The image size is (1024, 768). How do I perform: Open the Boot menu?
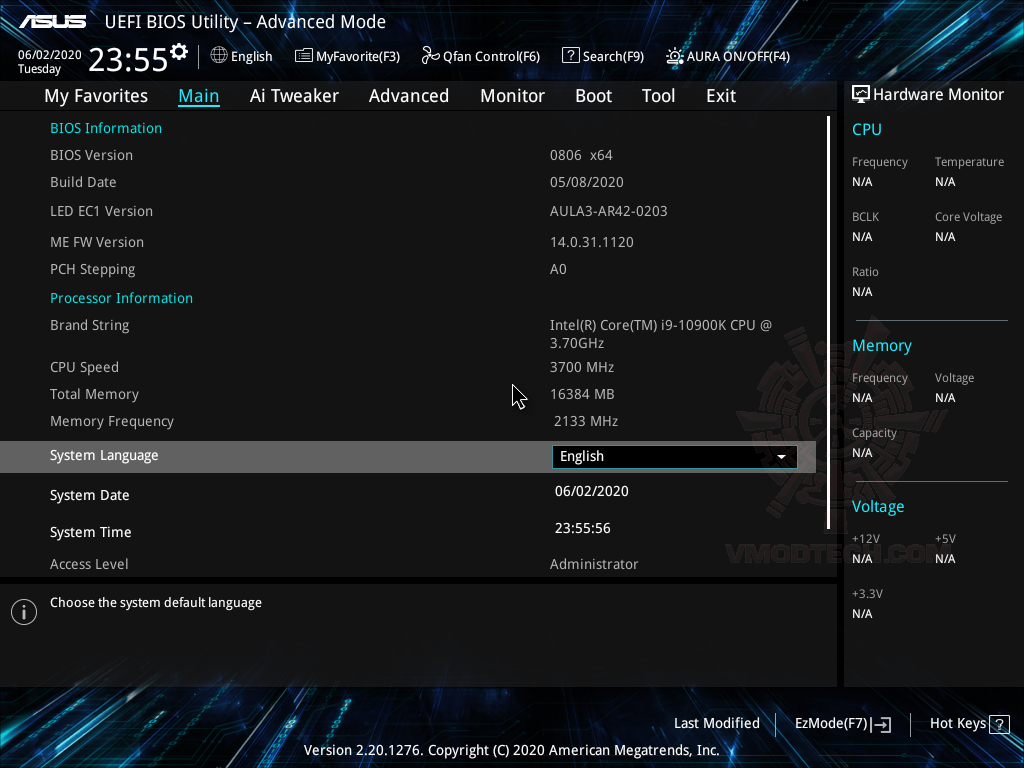[x=593, y=95]
